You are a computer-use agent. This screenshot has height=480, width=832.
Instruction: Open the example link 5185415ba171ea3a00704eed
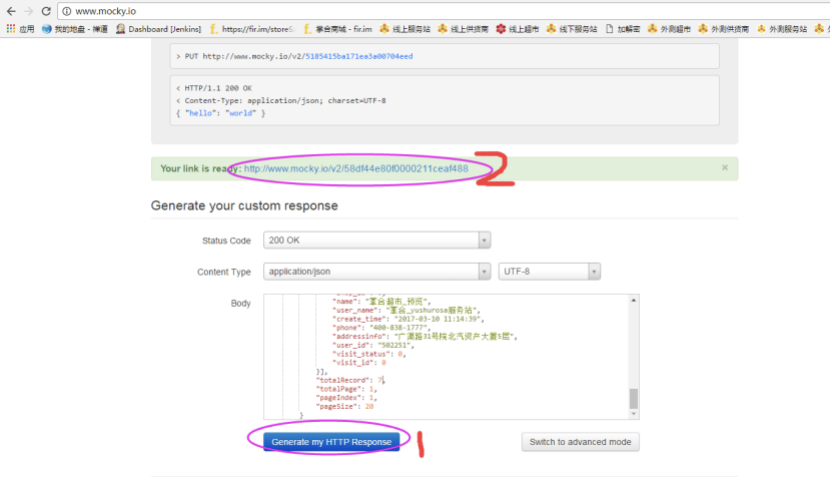(359, 56)
